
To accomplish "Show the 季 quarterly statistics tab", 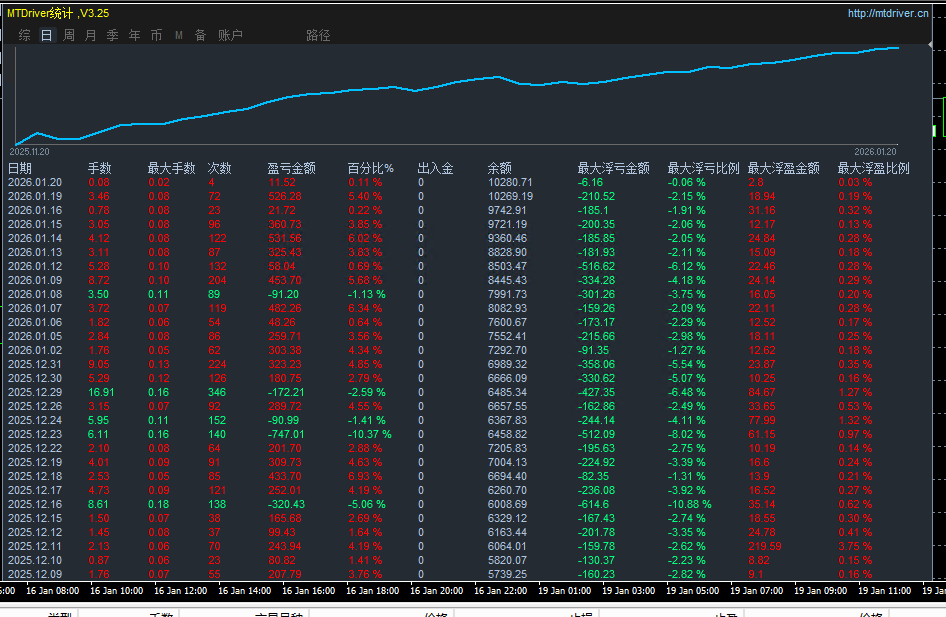I will coord(112,35).
